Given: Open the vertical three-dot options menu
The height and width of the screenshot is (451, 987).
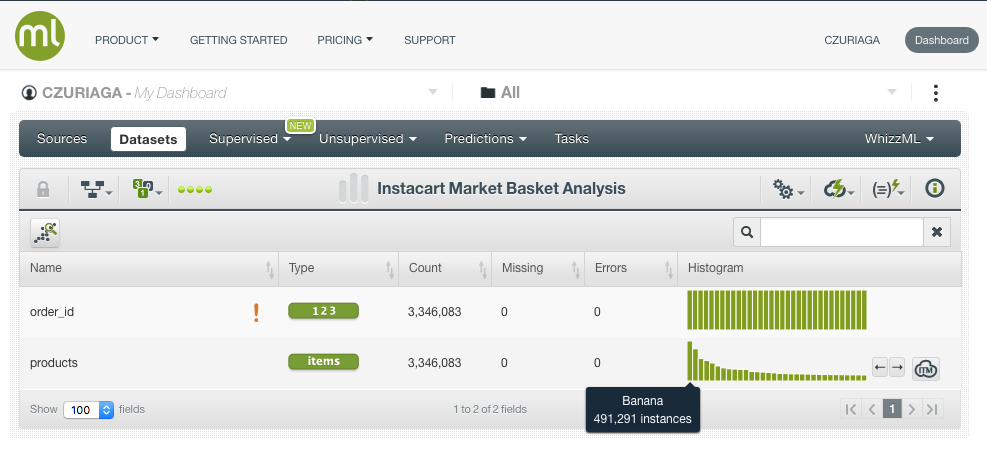Looking at the screenshot, I should pos(935,93).
